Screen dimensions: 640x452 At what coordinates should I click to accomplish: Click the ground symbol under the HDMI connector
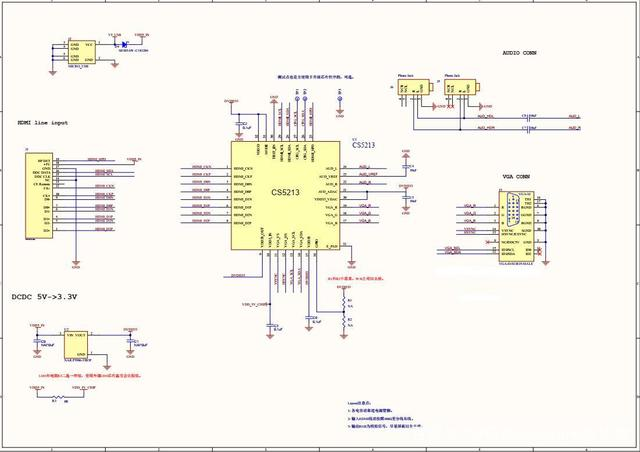coord(76,263)
